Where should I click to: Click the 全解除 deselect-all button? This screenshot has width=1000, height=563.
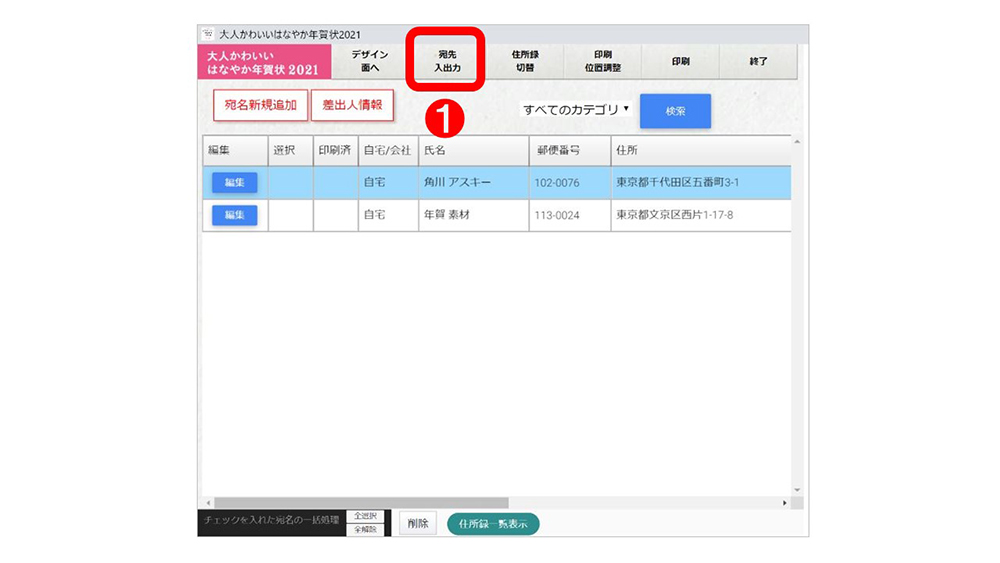click(365, 529)
